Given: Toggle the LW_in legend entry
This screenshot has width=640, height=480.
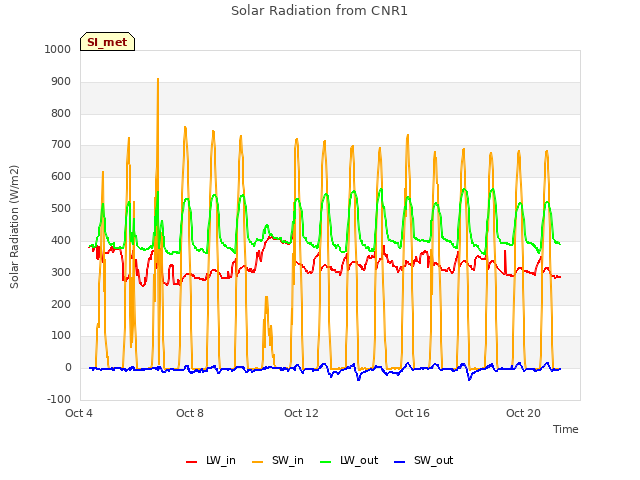Looking at the screenshot, I should [x=211, y=460].
